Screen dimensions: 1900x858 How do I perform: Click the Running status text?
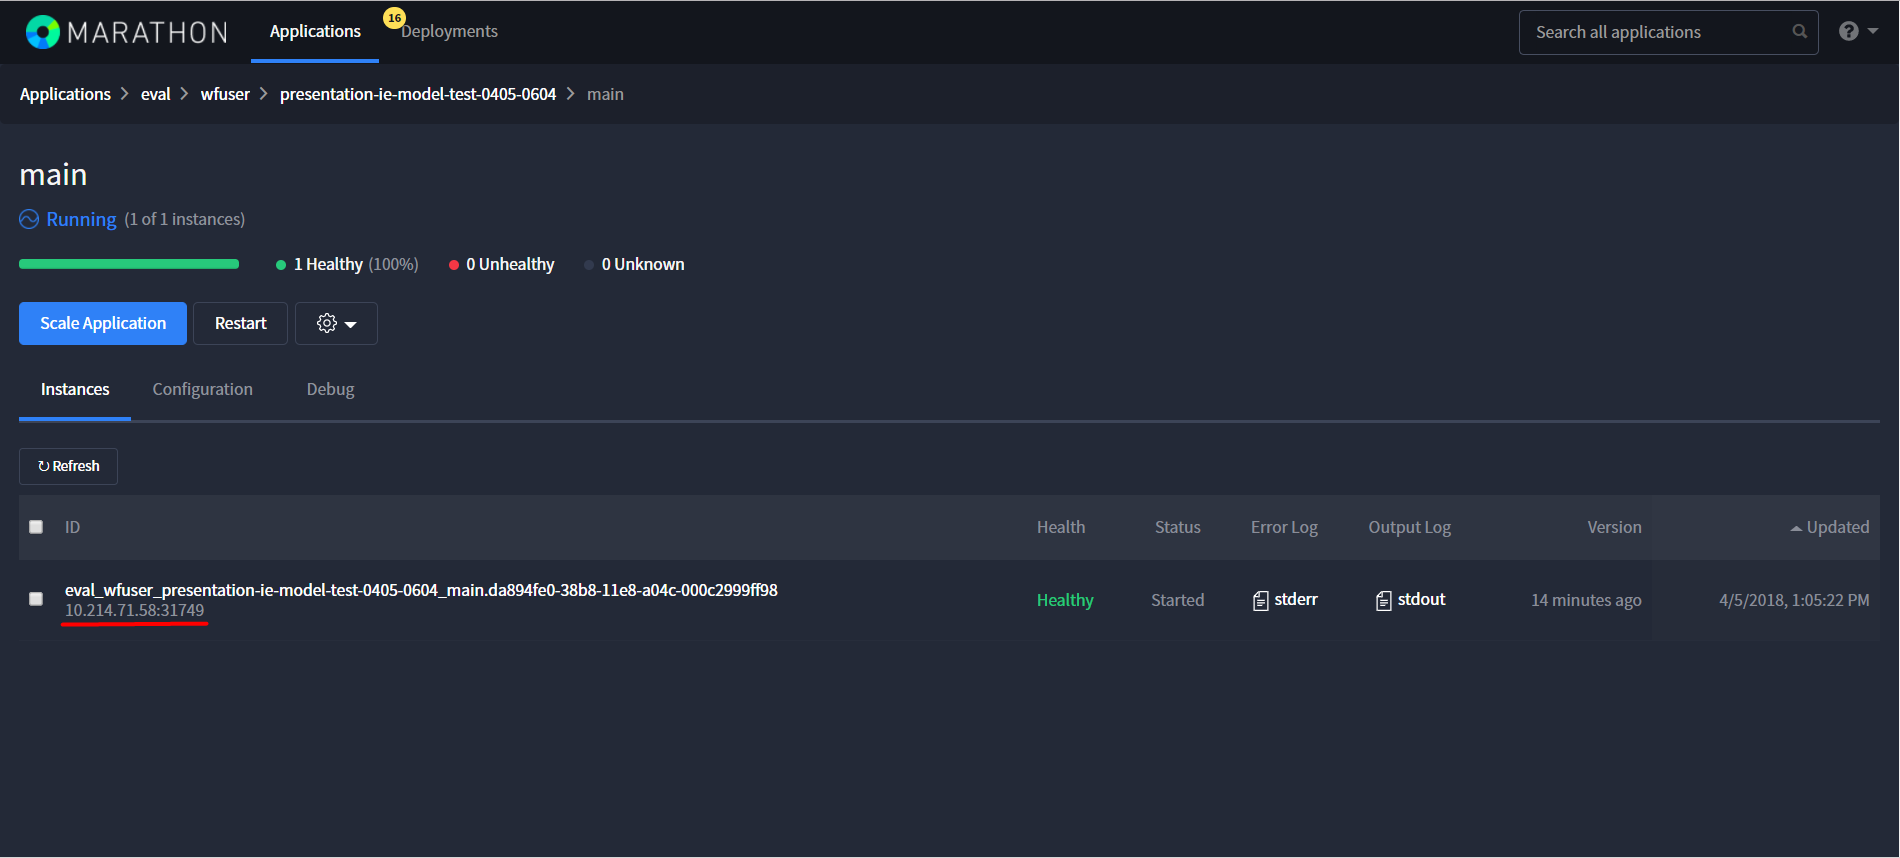pos(81,219)
